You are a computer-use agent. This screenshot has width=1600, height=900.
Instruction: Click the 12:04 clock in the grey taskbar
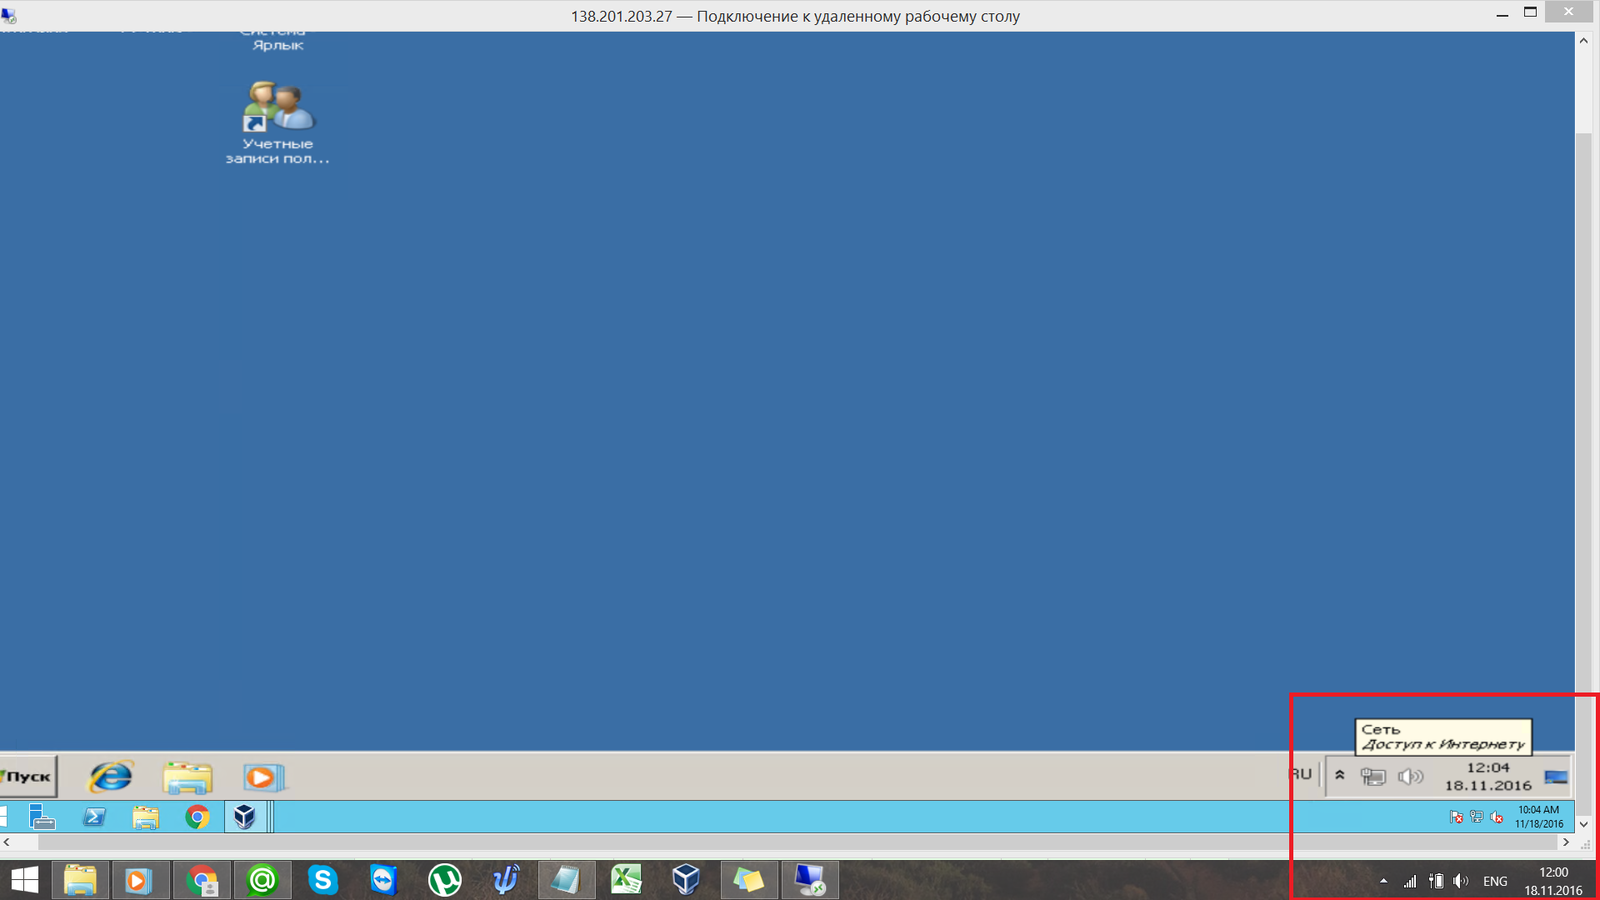click(1488, 776)
